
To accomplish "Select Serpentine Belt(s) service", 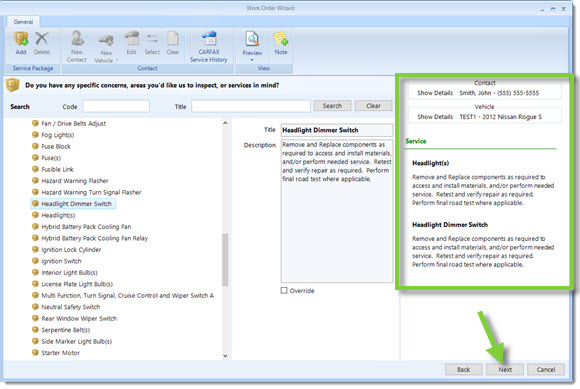I will coord(65,330).
